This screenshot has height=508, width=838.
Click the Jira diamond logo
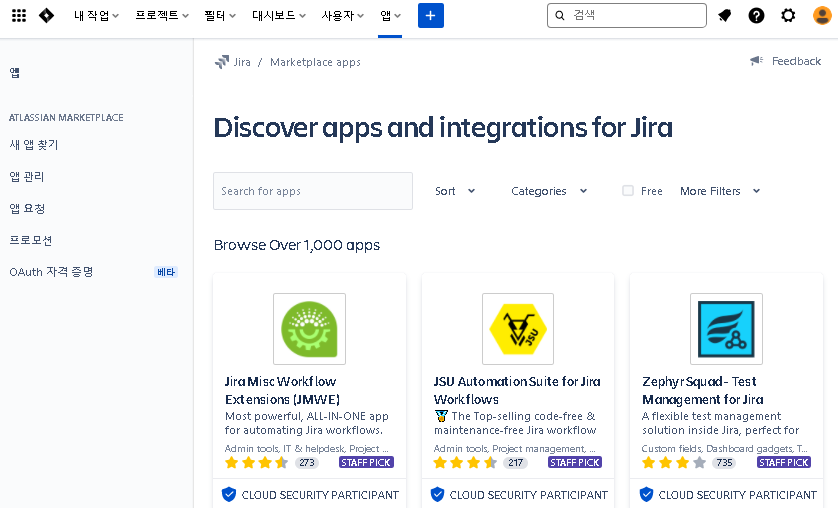click(46, 15)
